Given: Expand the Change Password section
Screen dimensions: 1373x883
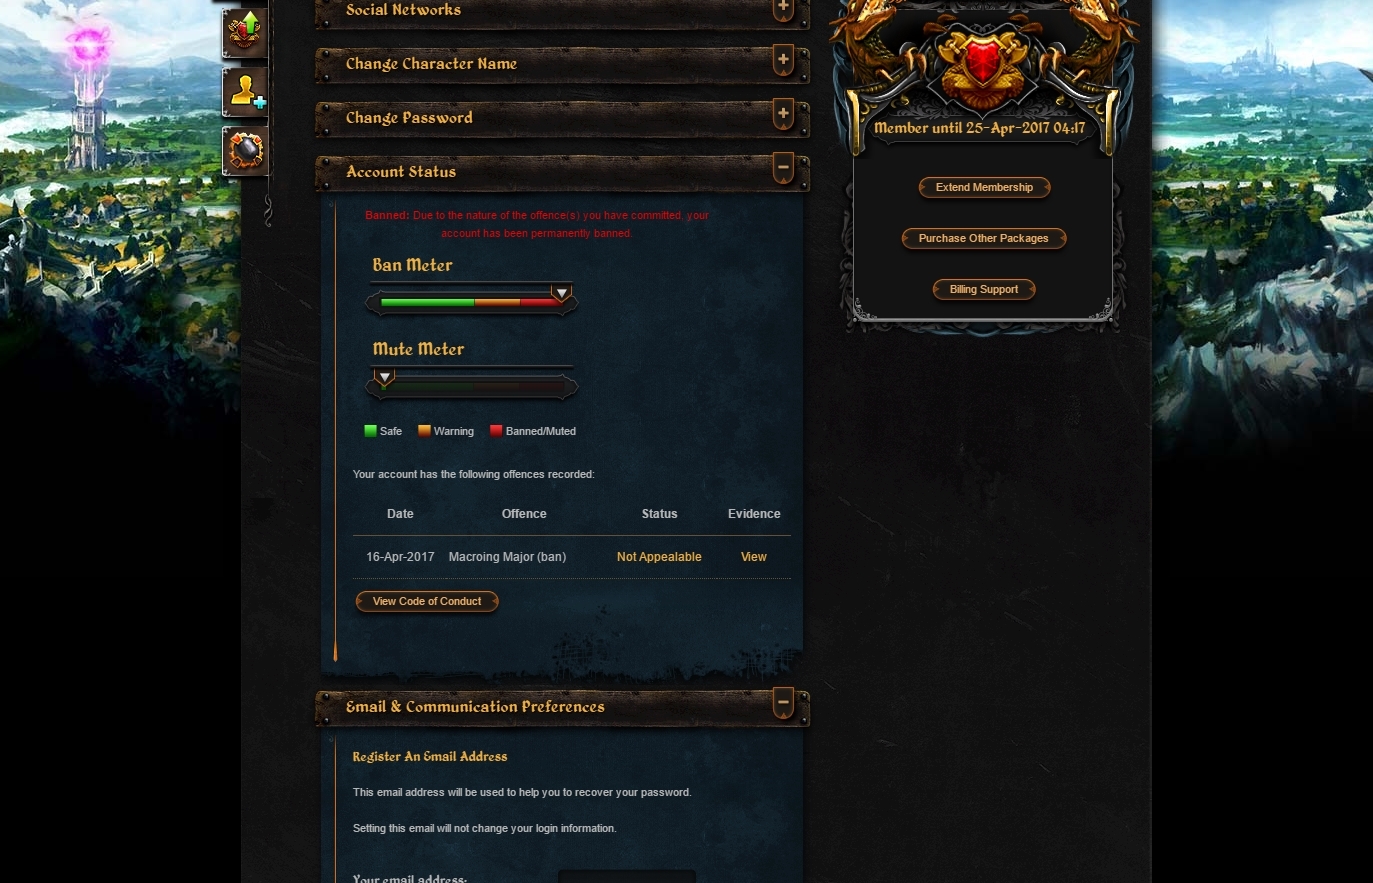Looking at the screenshot, I should 783,115.
